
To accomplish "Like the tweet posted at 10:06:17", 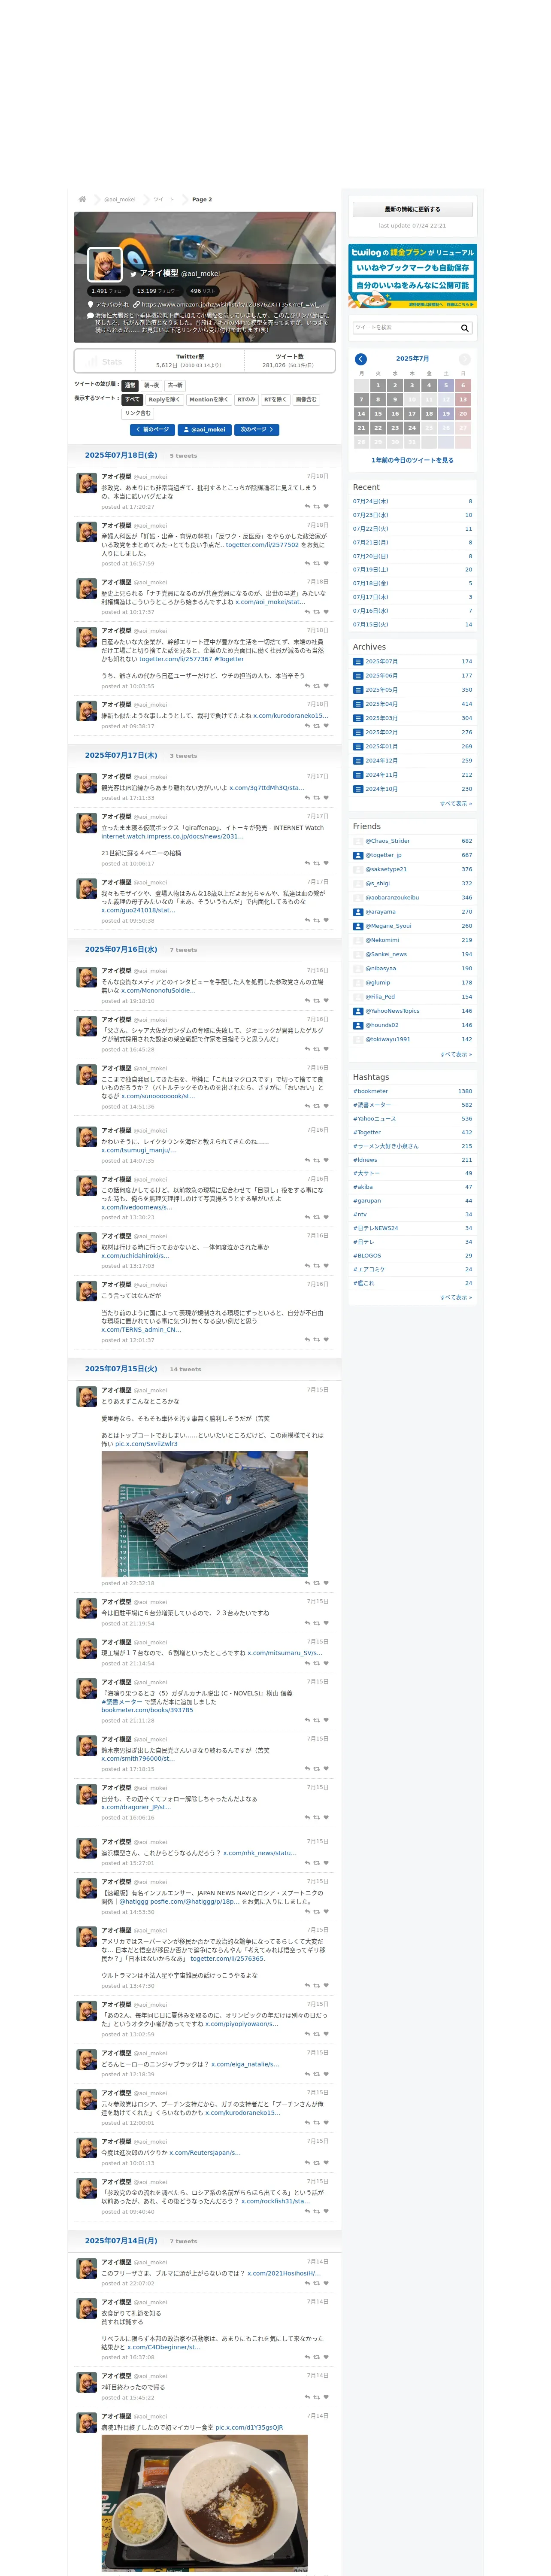I will coord(326,863).
